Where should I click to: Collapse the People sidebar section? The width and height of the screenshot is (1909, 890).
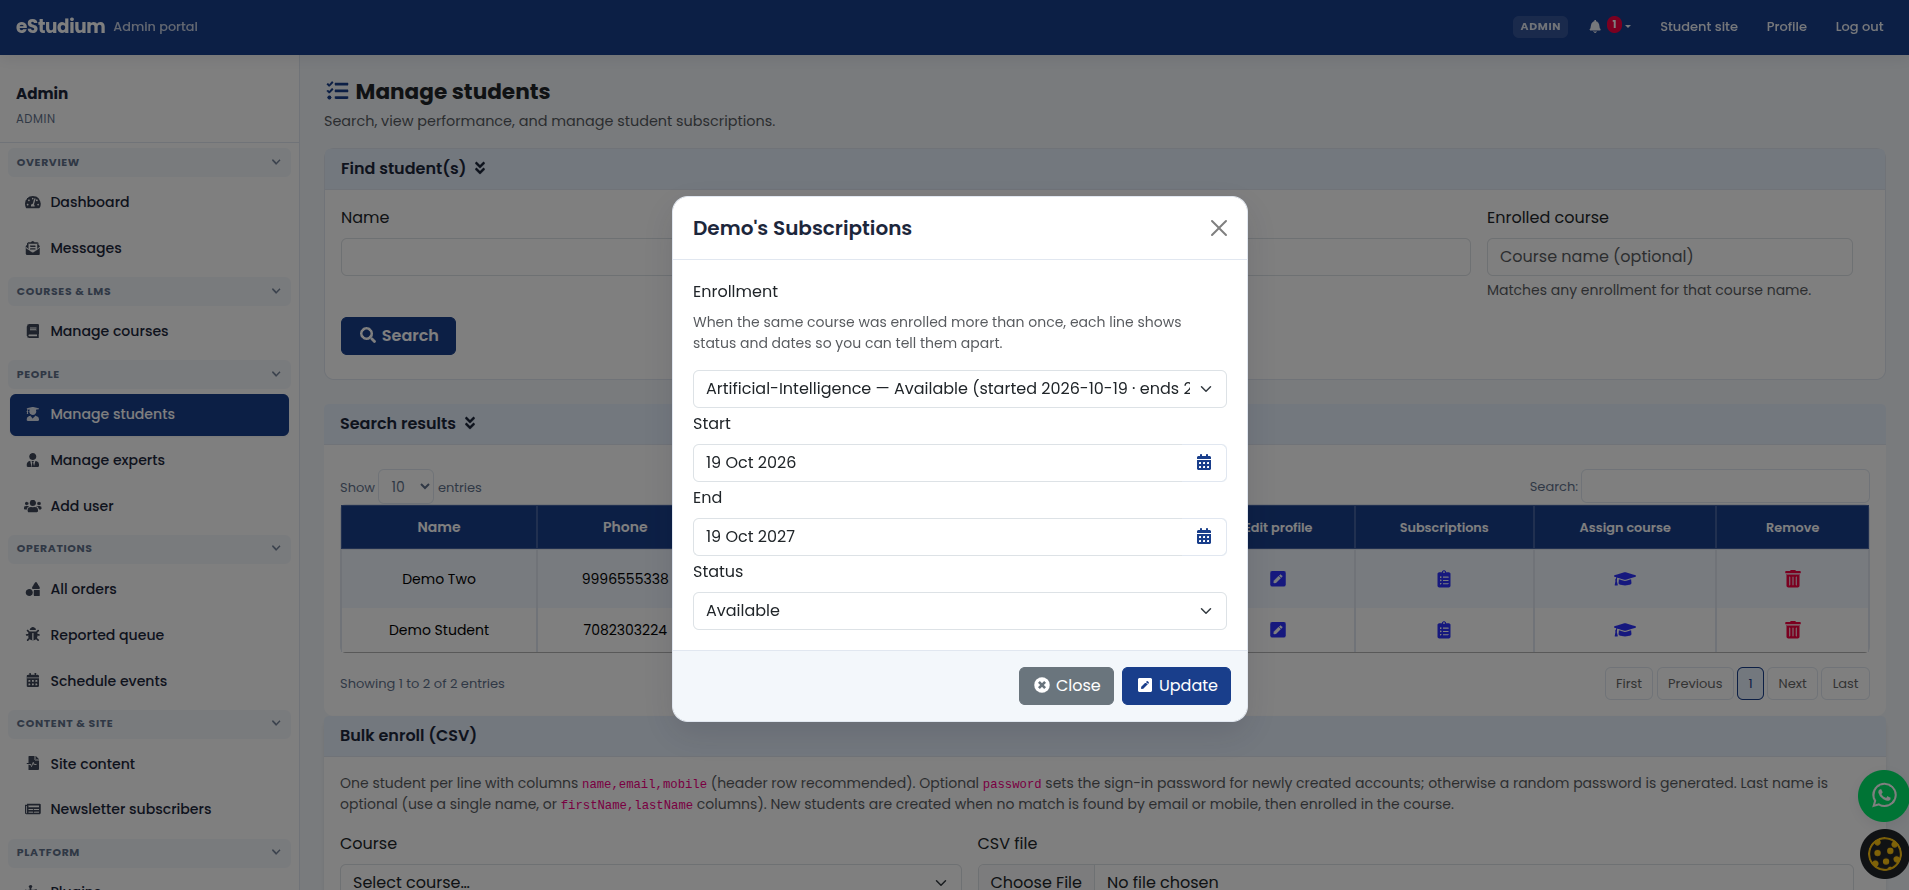click(149, 374)
